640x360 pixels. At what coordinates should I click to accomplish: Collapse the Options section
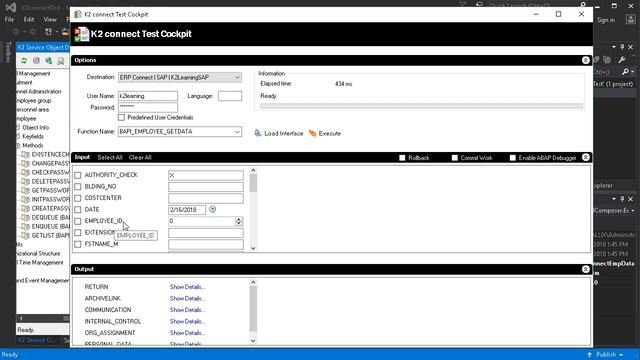[x=586, y=60]
